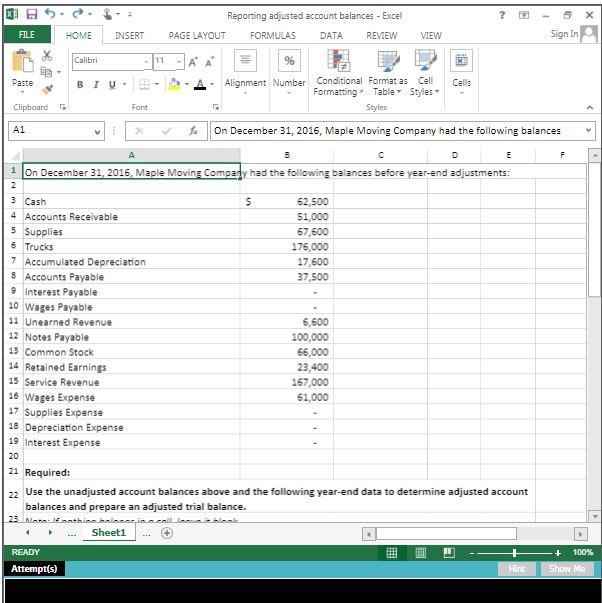This screenshot has height=603, width=602.
Task: Collapse the ribbon with the chevron
Action: click(x=589, y=108)
